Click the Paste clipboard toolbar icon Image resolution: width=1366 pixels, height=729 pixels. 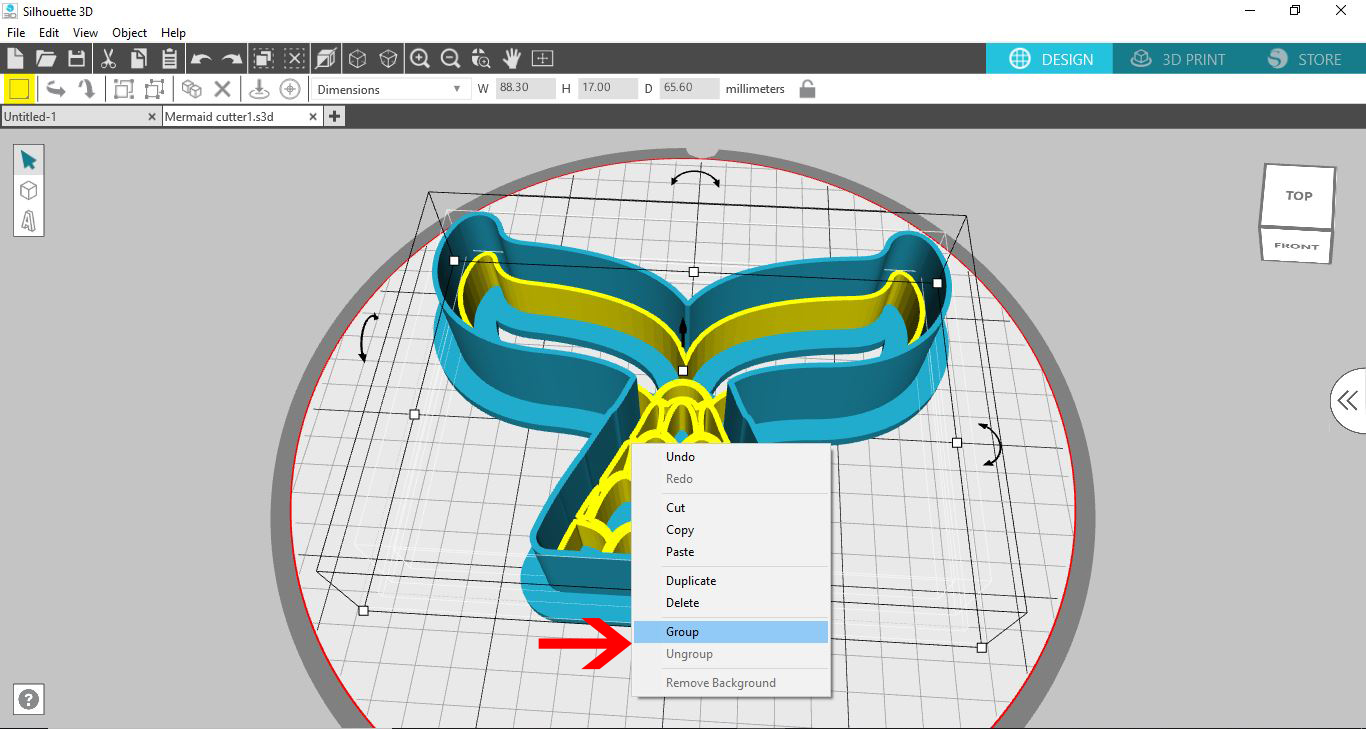[169, 58]
